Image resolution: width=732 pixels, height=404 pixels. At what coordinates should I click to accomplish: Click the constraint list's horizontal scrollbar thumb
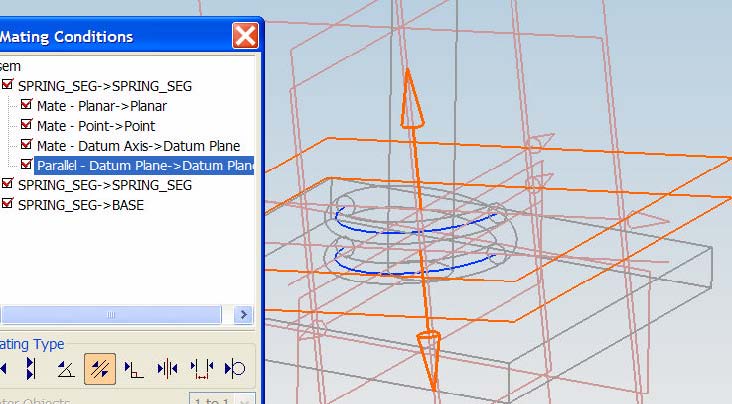[110, 315]
